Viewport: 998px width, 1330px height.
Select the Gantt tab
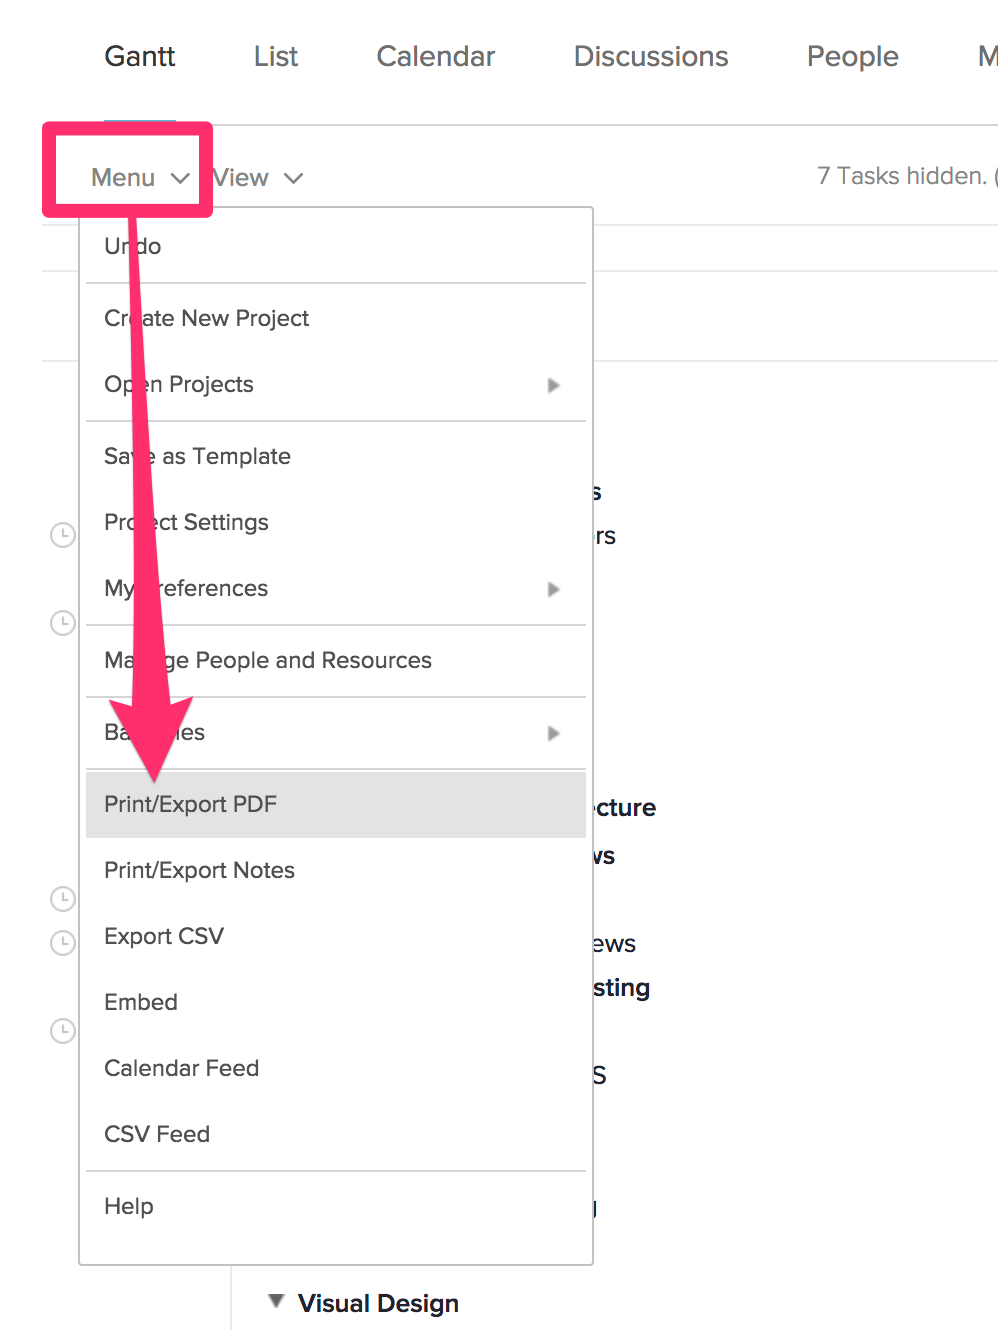pos(139,56)
